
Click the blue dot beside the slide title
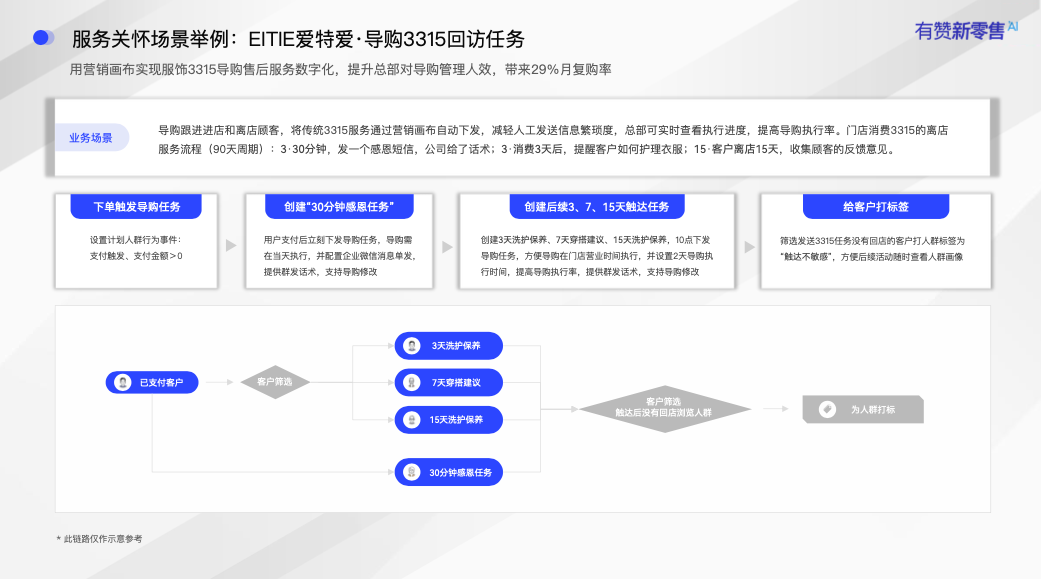(43, 38)
